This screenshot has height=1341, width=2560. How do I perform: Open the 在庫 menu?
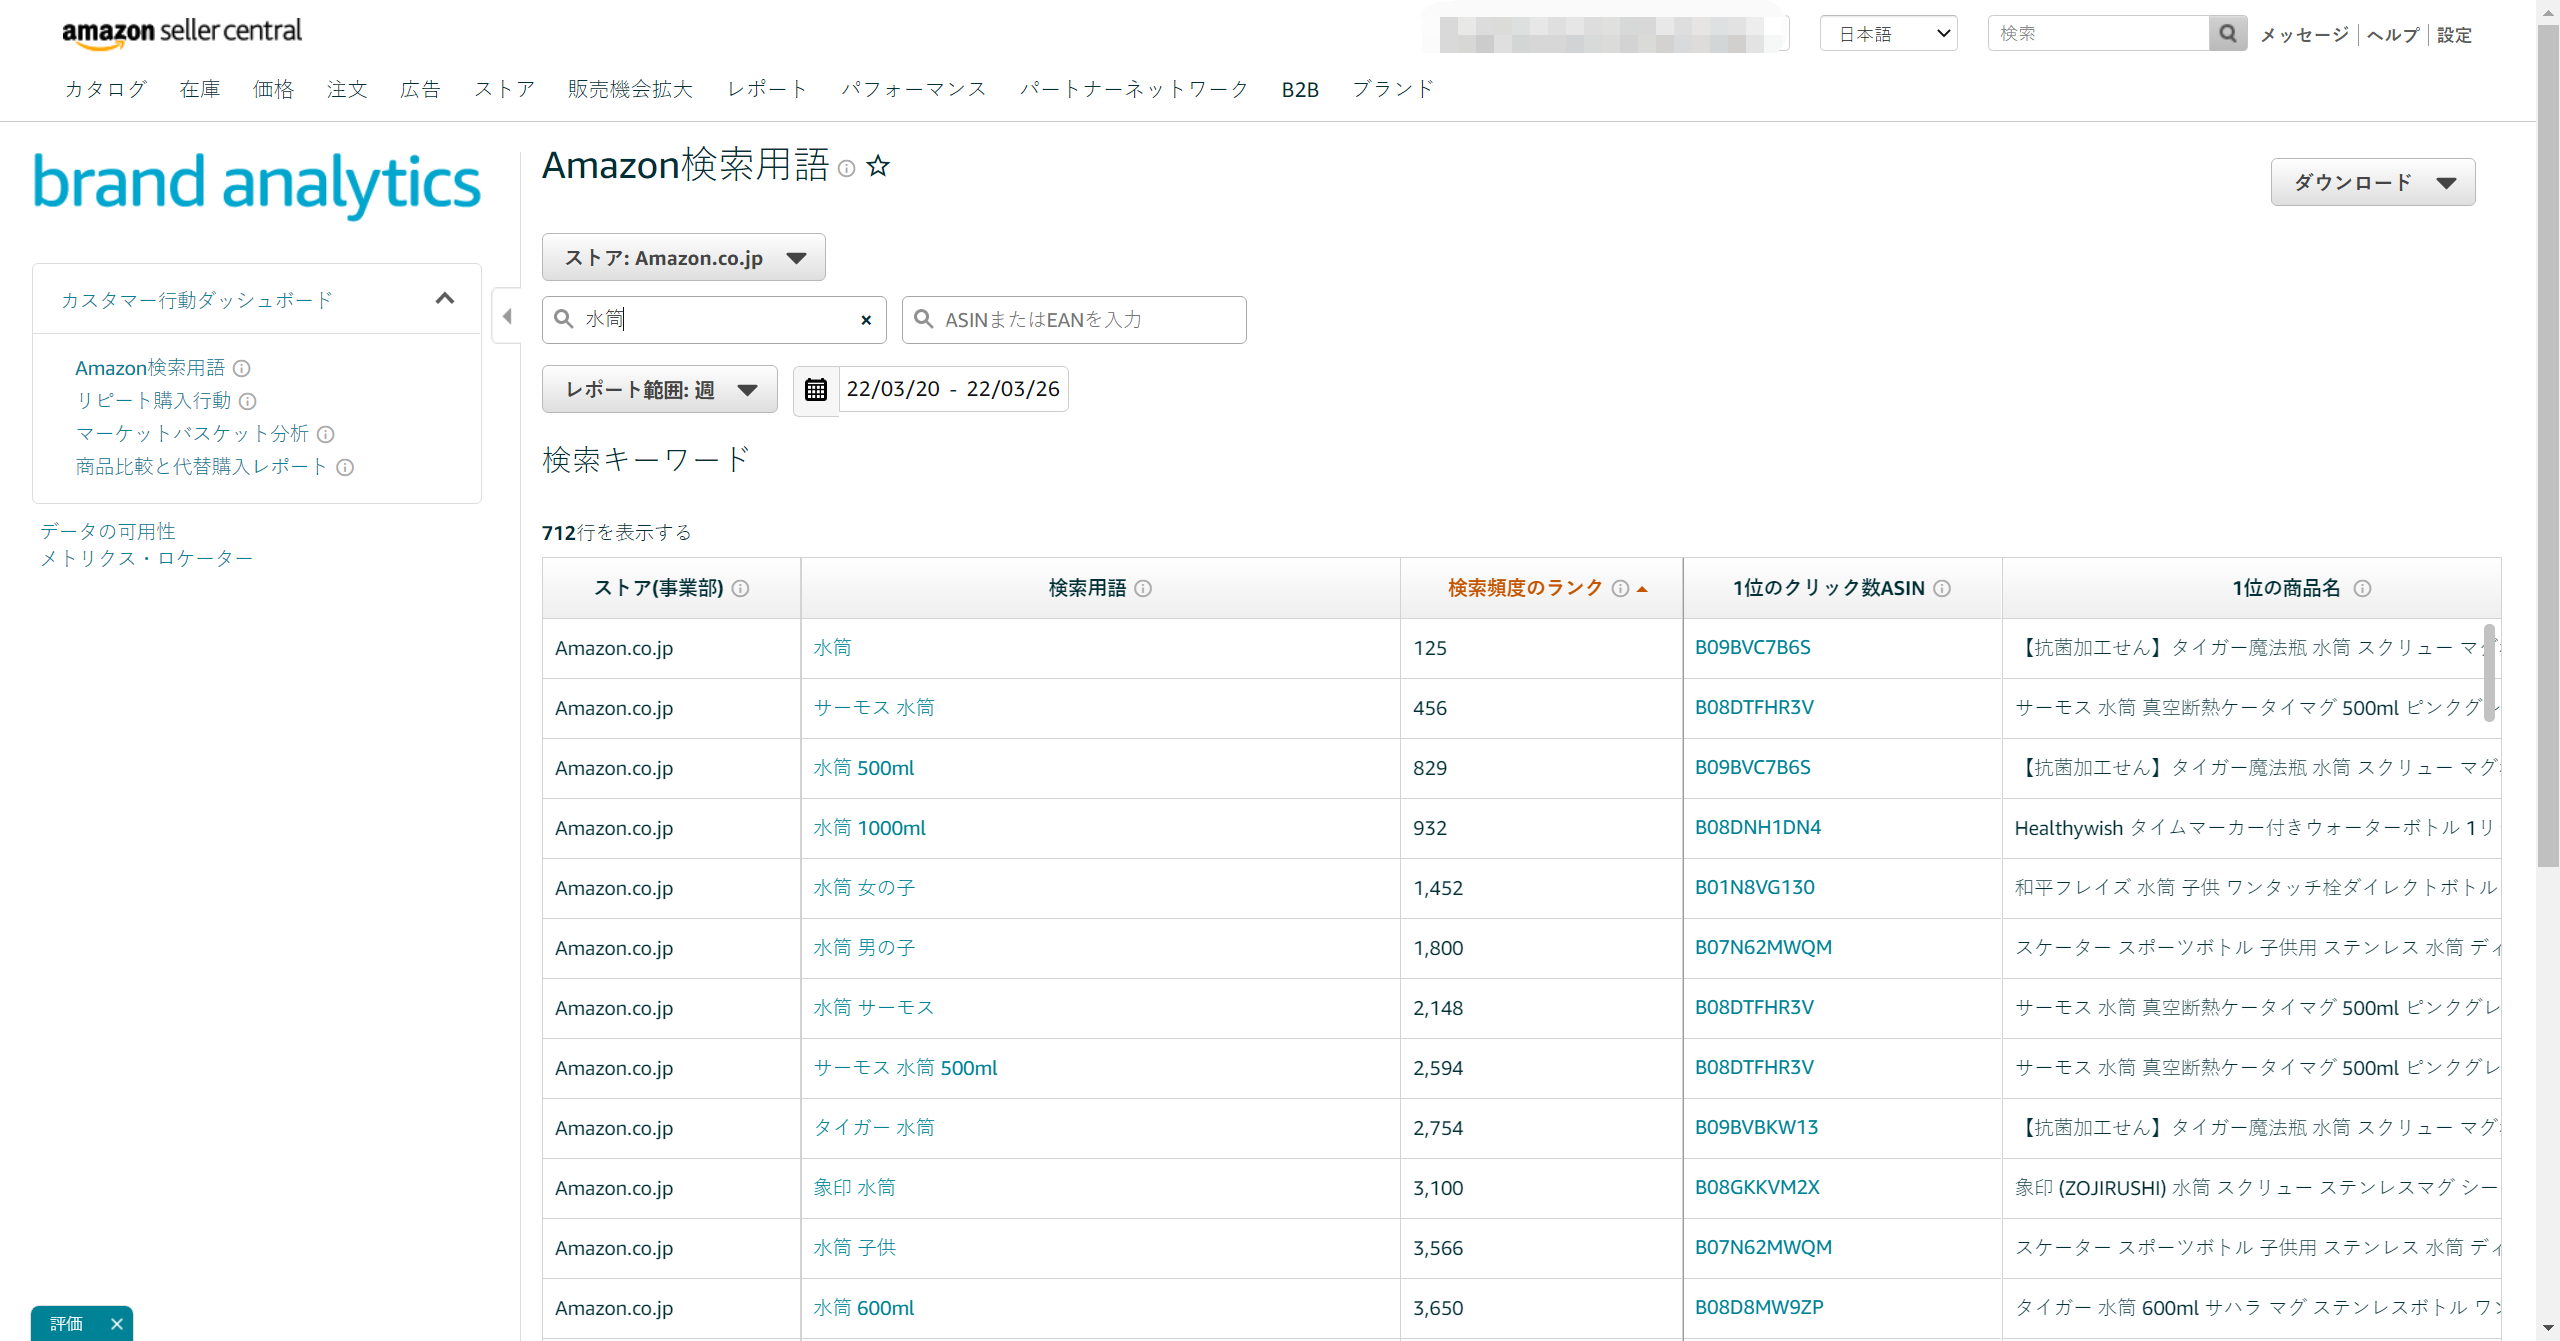click(x=200, y=89)
